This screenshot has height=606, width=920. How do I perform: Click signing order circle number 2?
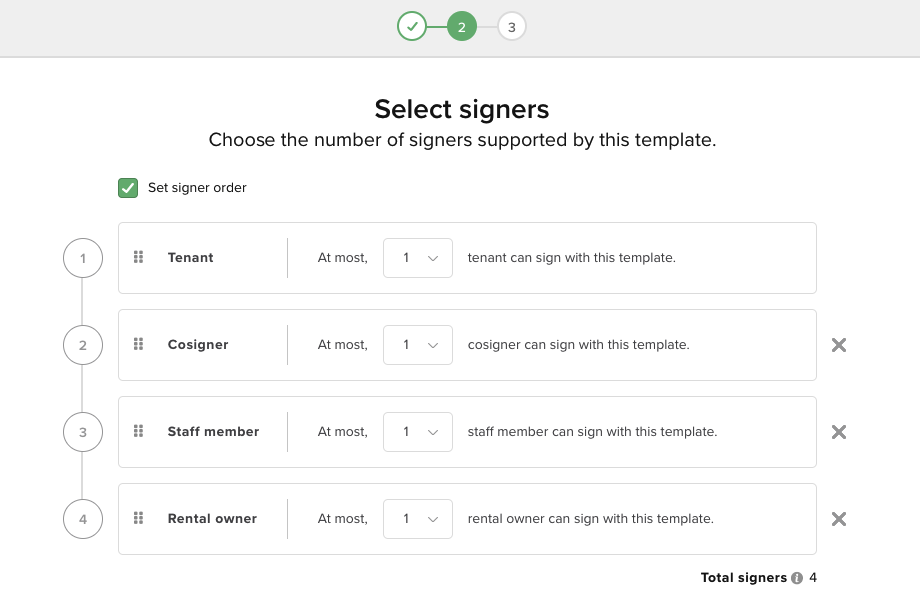(x=83, y=346)
